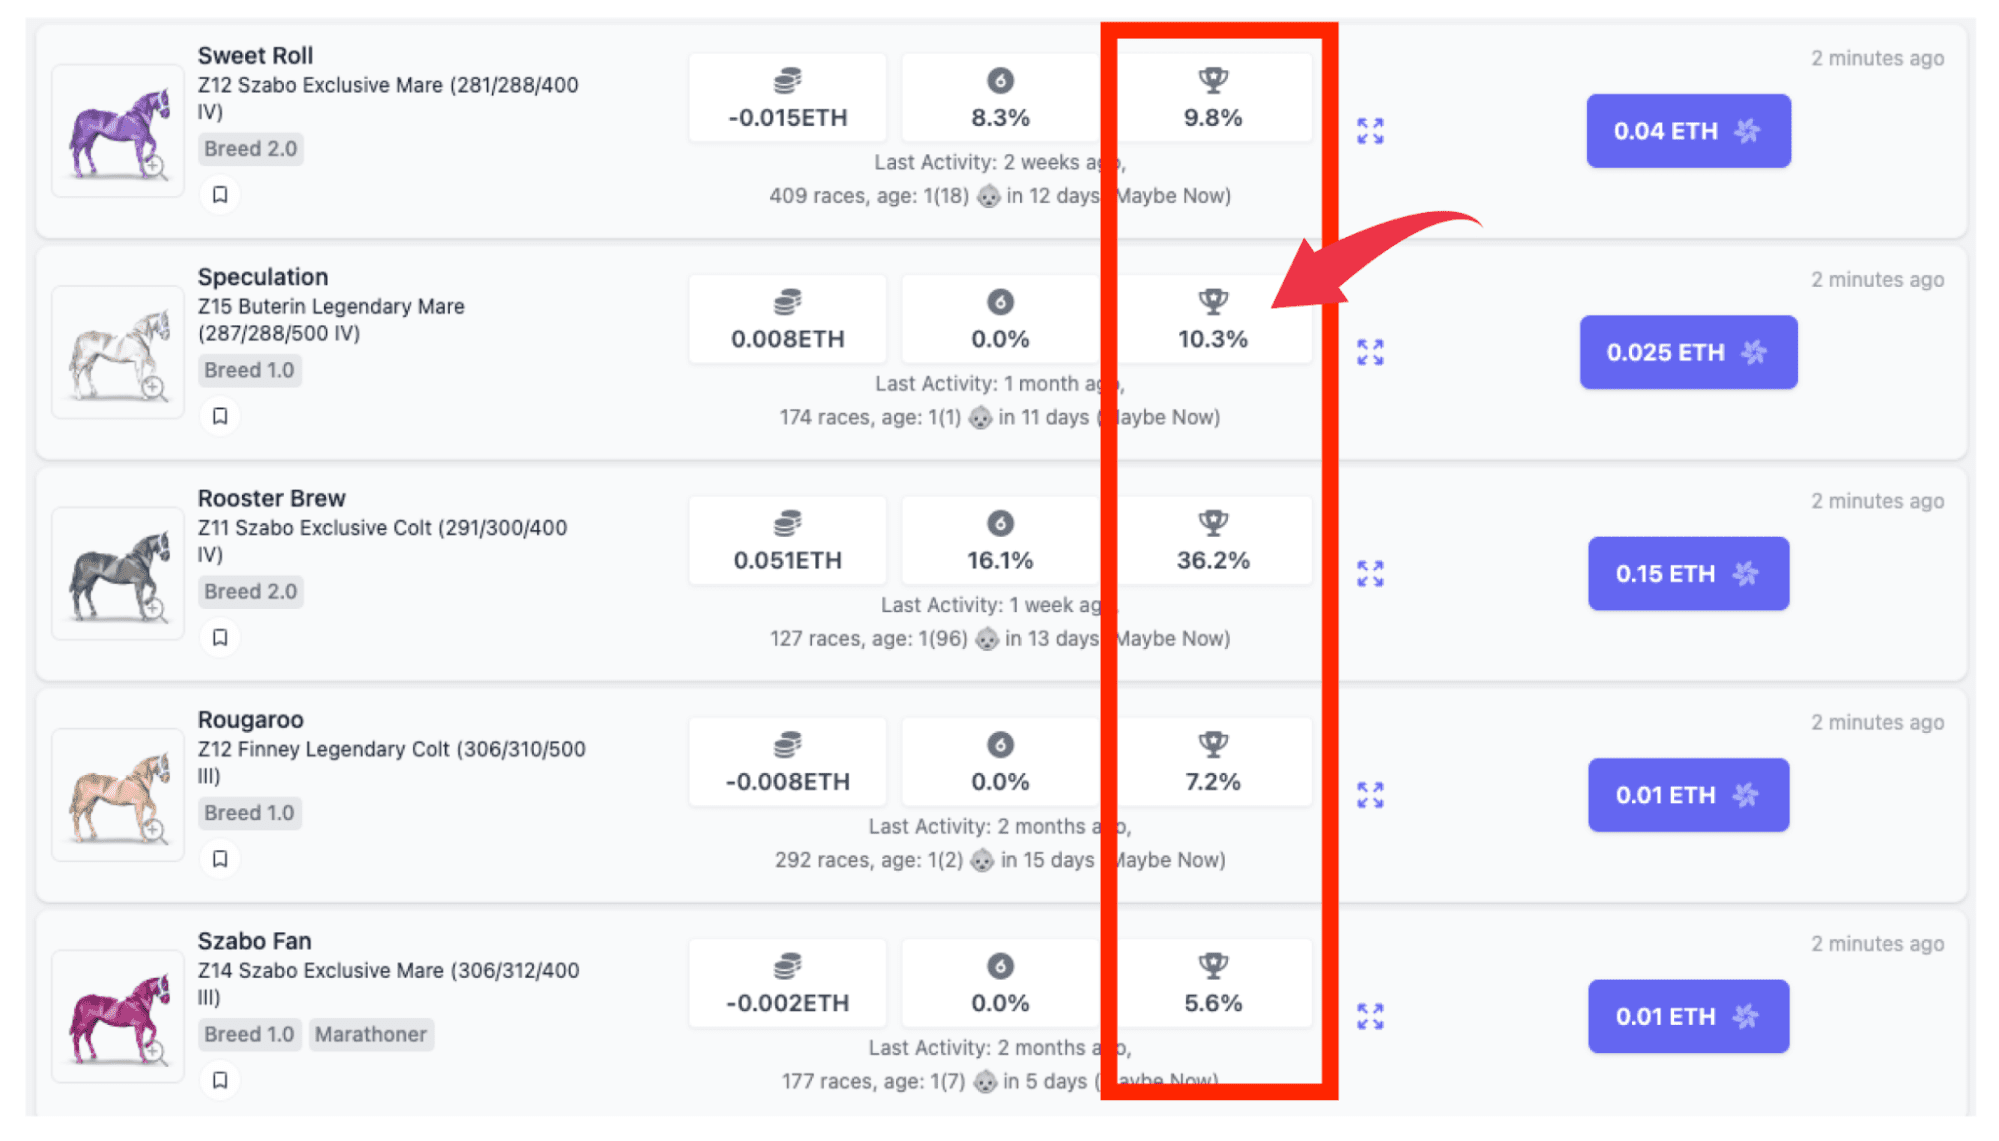Expand the Szabo Fan listing
Image resolution: width=1999 pixels, height=1141 pixels.
[1370, 1016]
